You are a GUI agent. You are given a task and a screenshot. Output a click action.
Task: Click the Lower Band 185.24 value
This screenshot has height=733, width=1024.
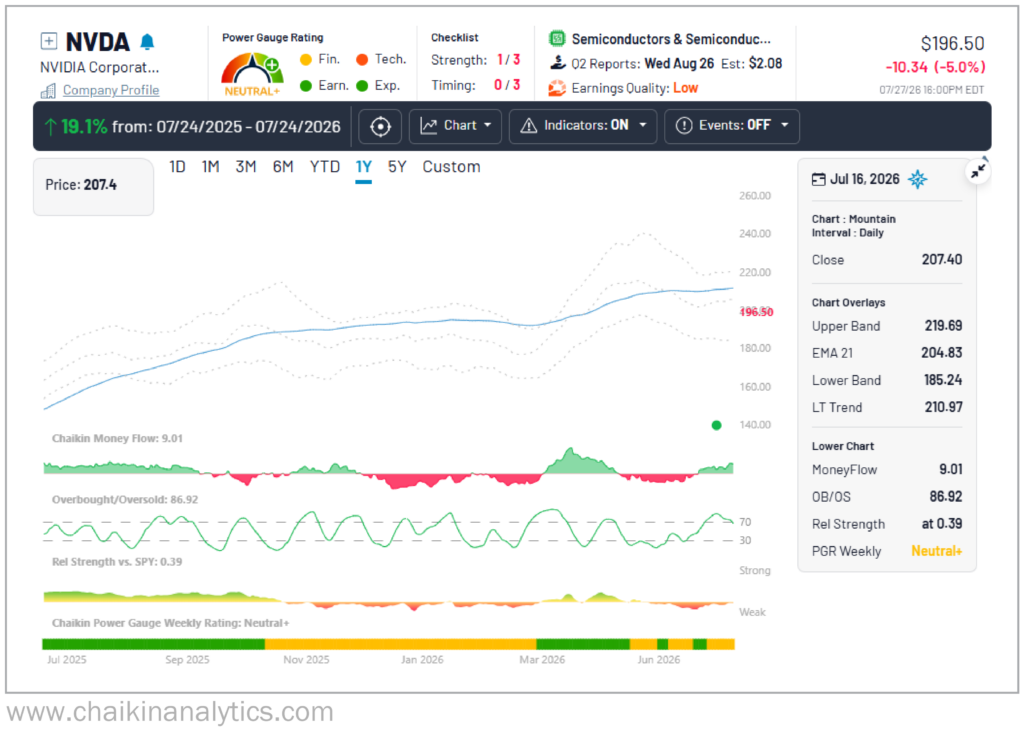pyautogui.click(x=943, y=380)
